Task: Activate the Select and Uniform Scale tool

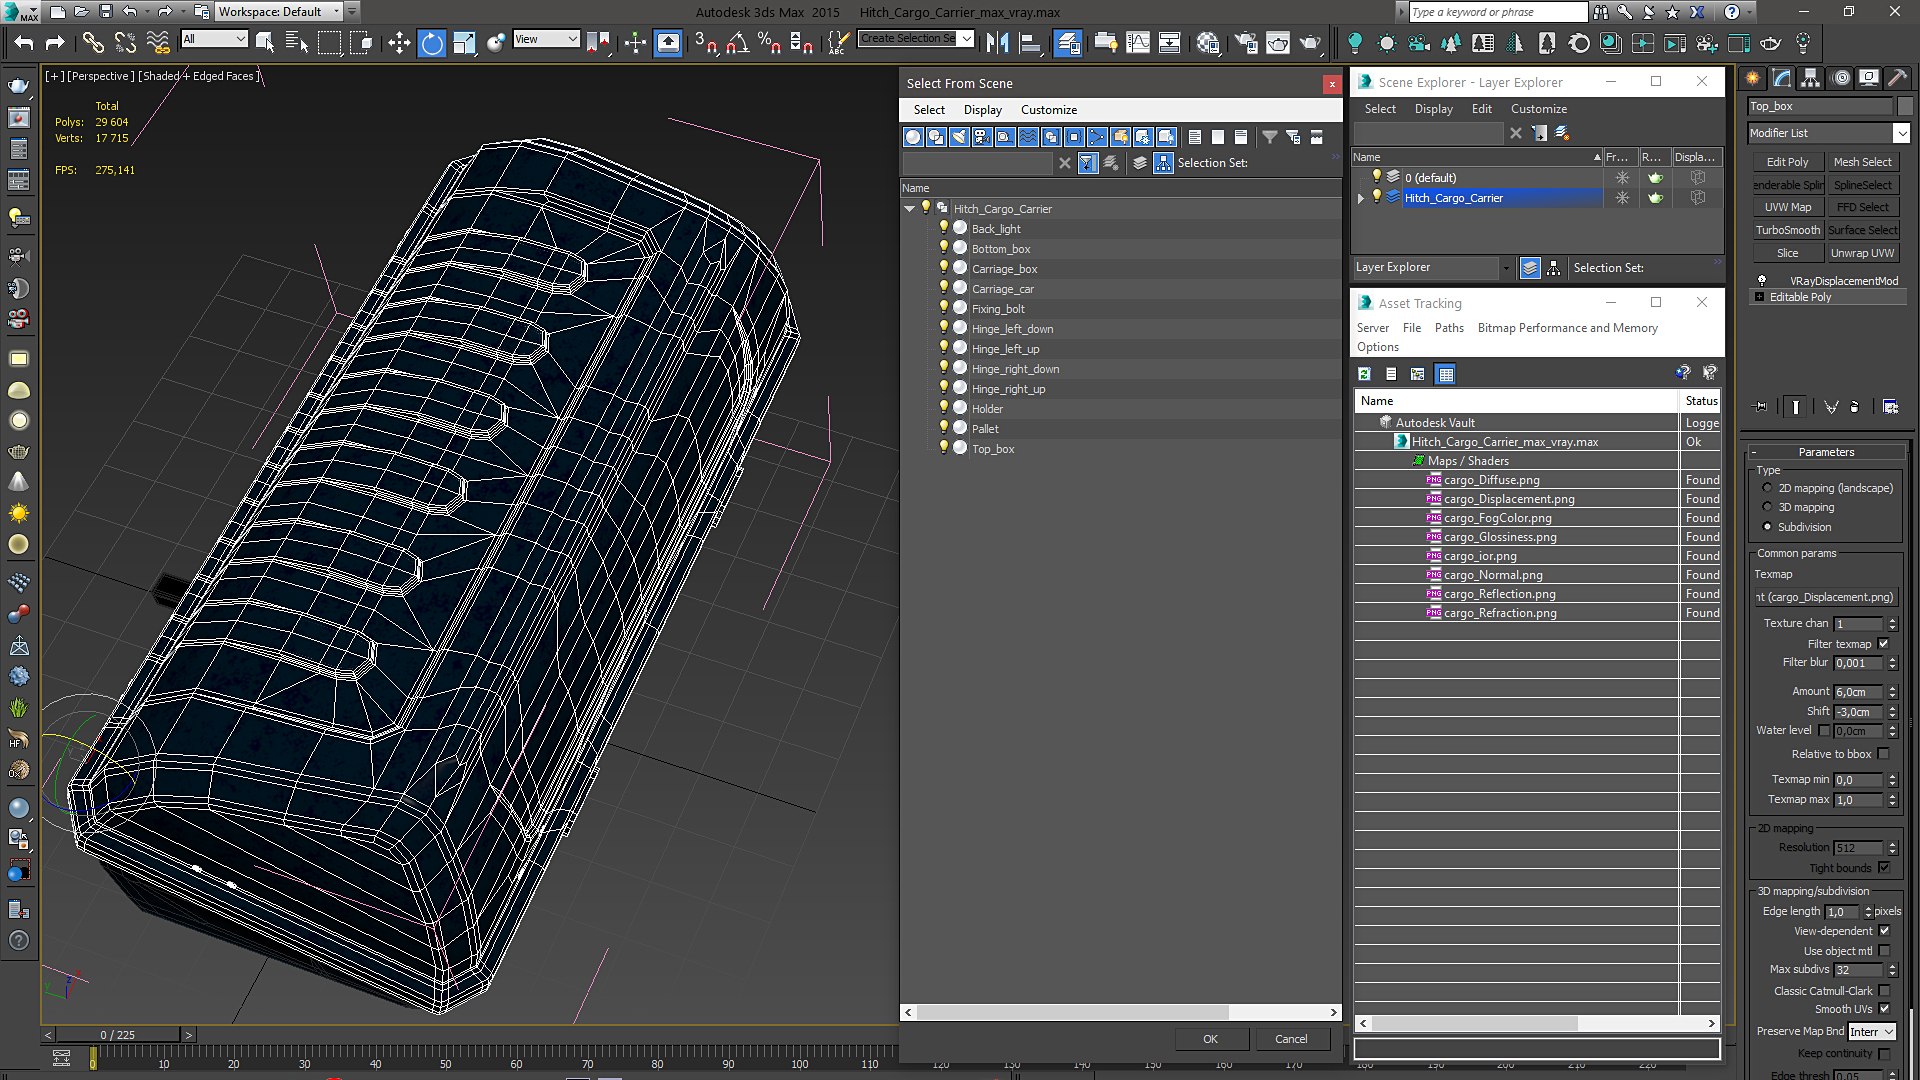Action: pos(464,42)
